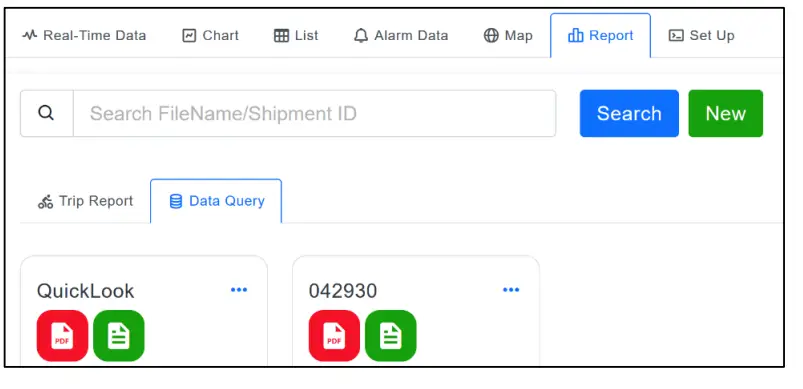
Task: Open QuickLook three-dot options menu
Action: click(x=239, y=290)
